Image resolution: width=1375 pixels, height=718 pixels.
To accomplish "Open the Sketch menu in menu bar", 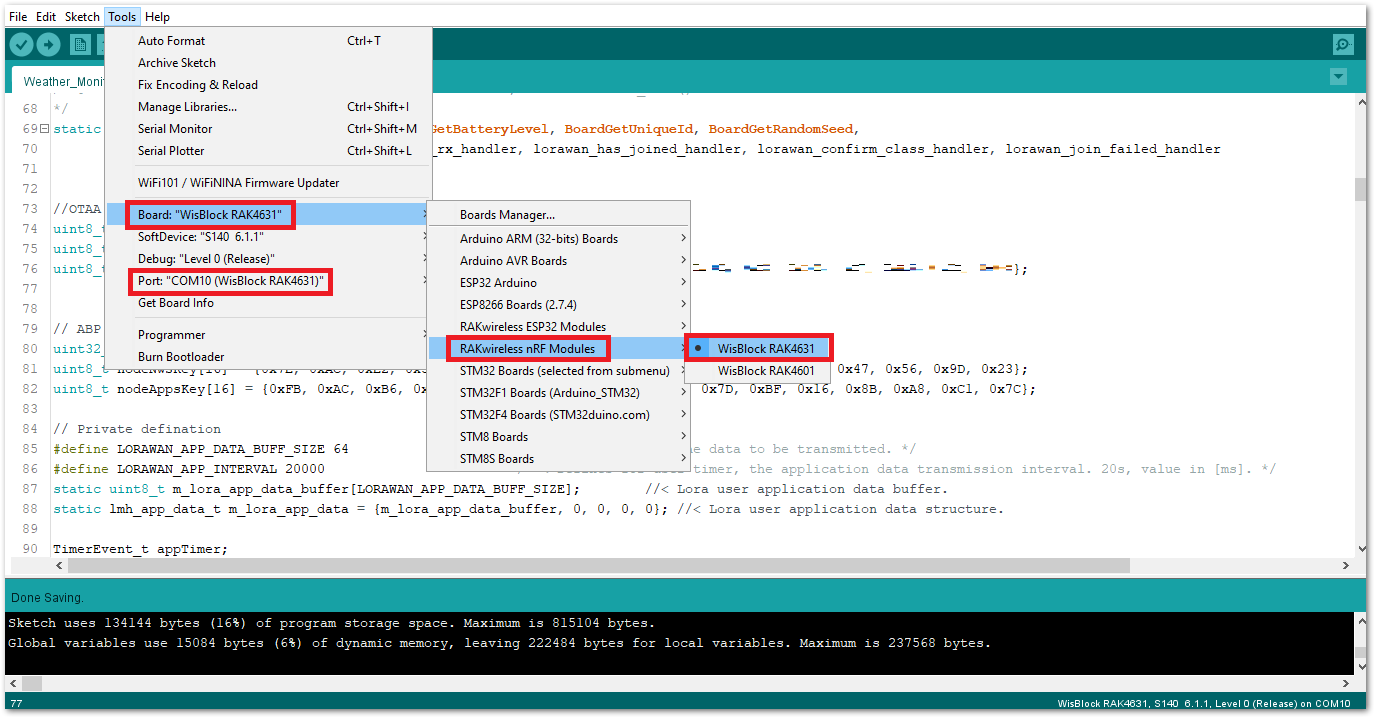I will [82, 17].
